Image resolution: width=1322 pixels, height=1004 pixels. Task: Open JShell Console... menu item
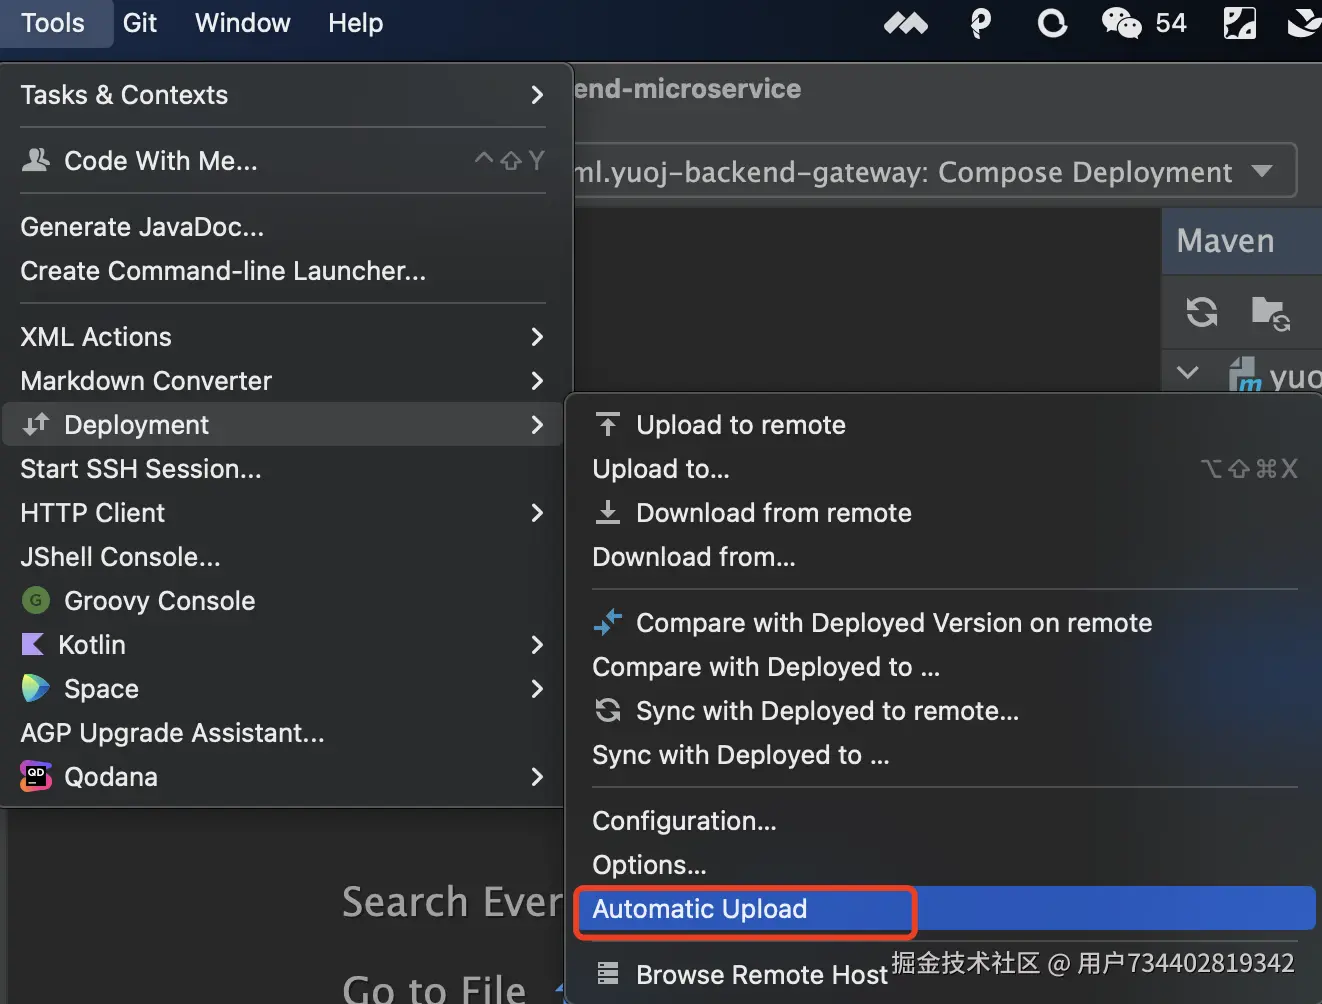(x=283, y=557)
